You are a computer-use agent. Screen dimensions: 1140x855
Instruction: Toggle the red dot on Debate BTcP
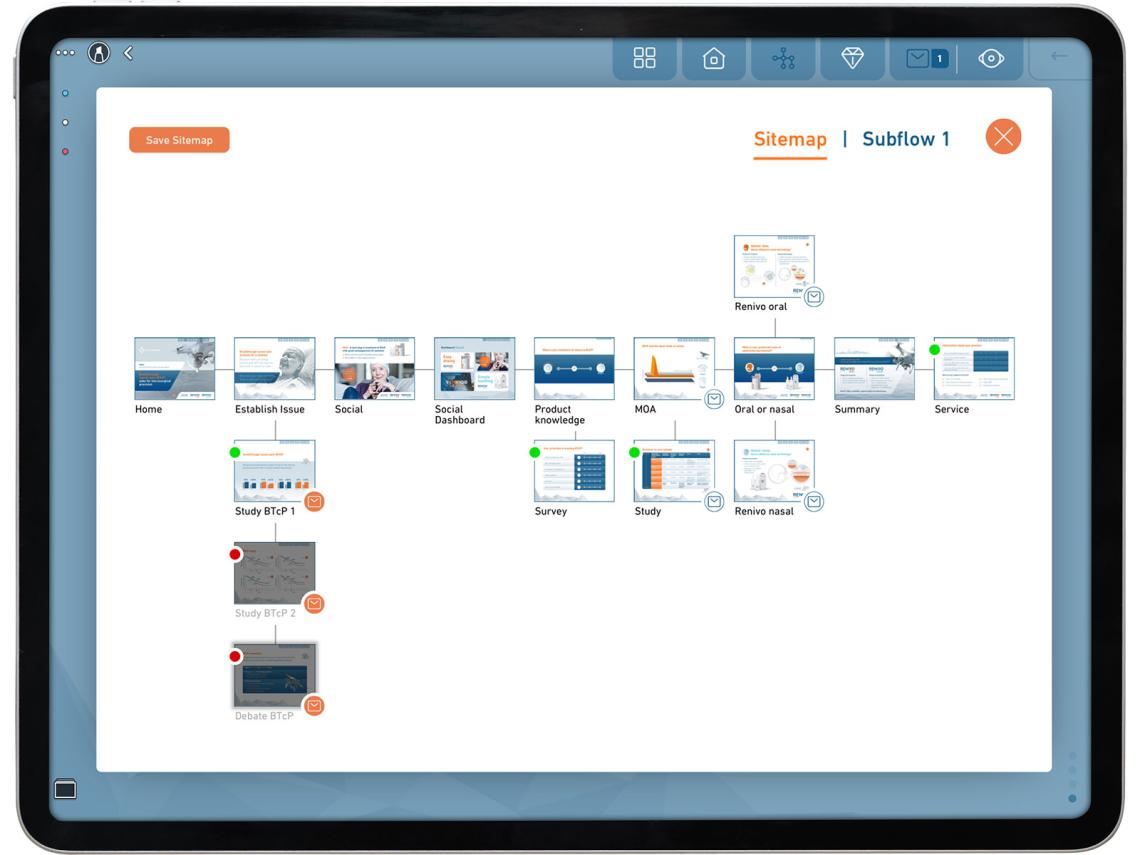(235, 655)
